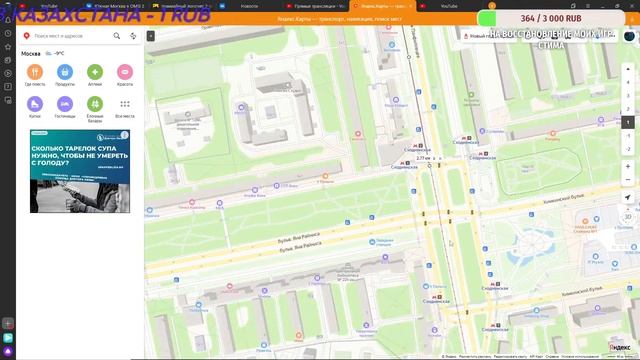Click the plus icon in the browser sidebar
This screenshot has height=360, width=640.
[8, 324]
